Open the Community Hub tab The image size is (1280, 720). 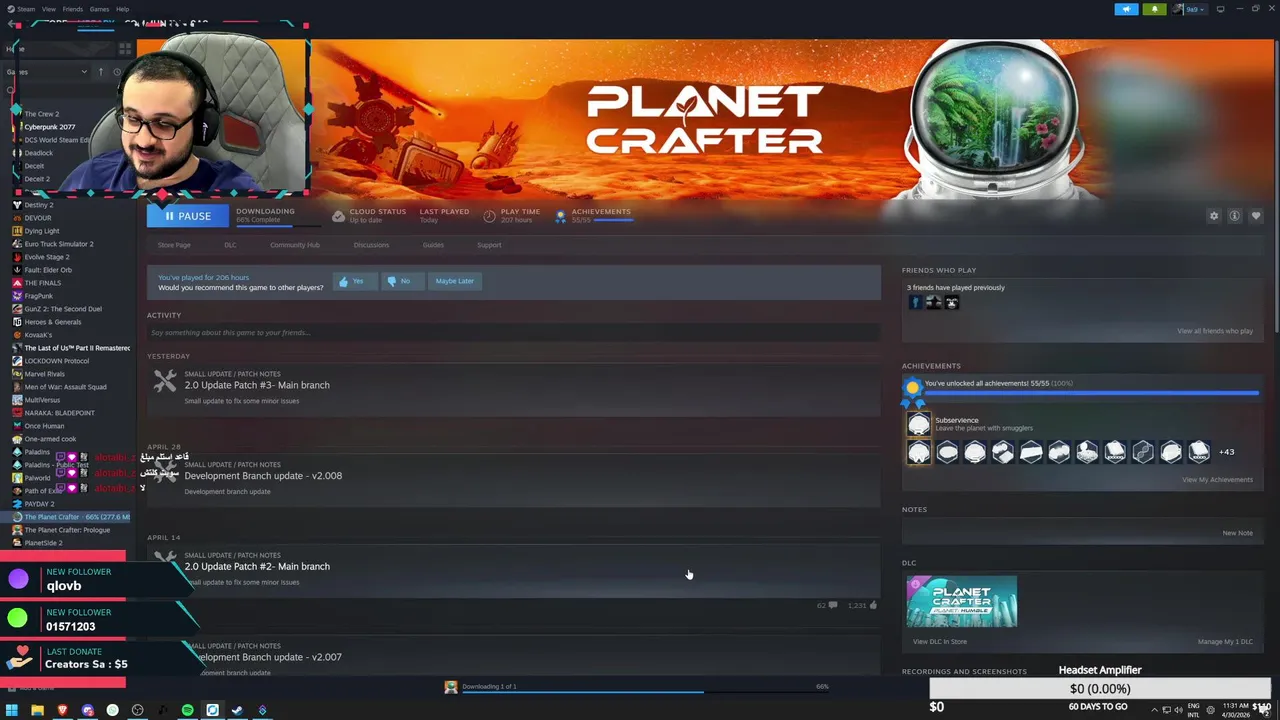coord(294,245)
